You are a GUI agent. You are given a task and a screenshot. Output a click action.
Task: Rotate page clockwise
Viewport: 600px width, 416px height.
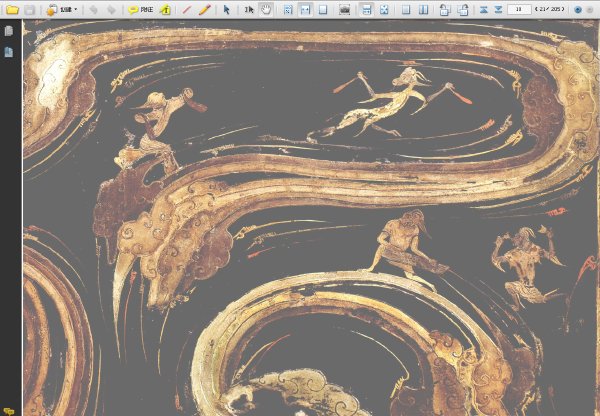coord(463,10)
